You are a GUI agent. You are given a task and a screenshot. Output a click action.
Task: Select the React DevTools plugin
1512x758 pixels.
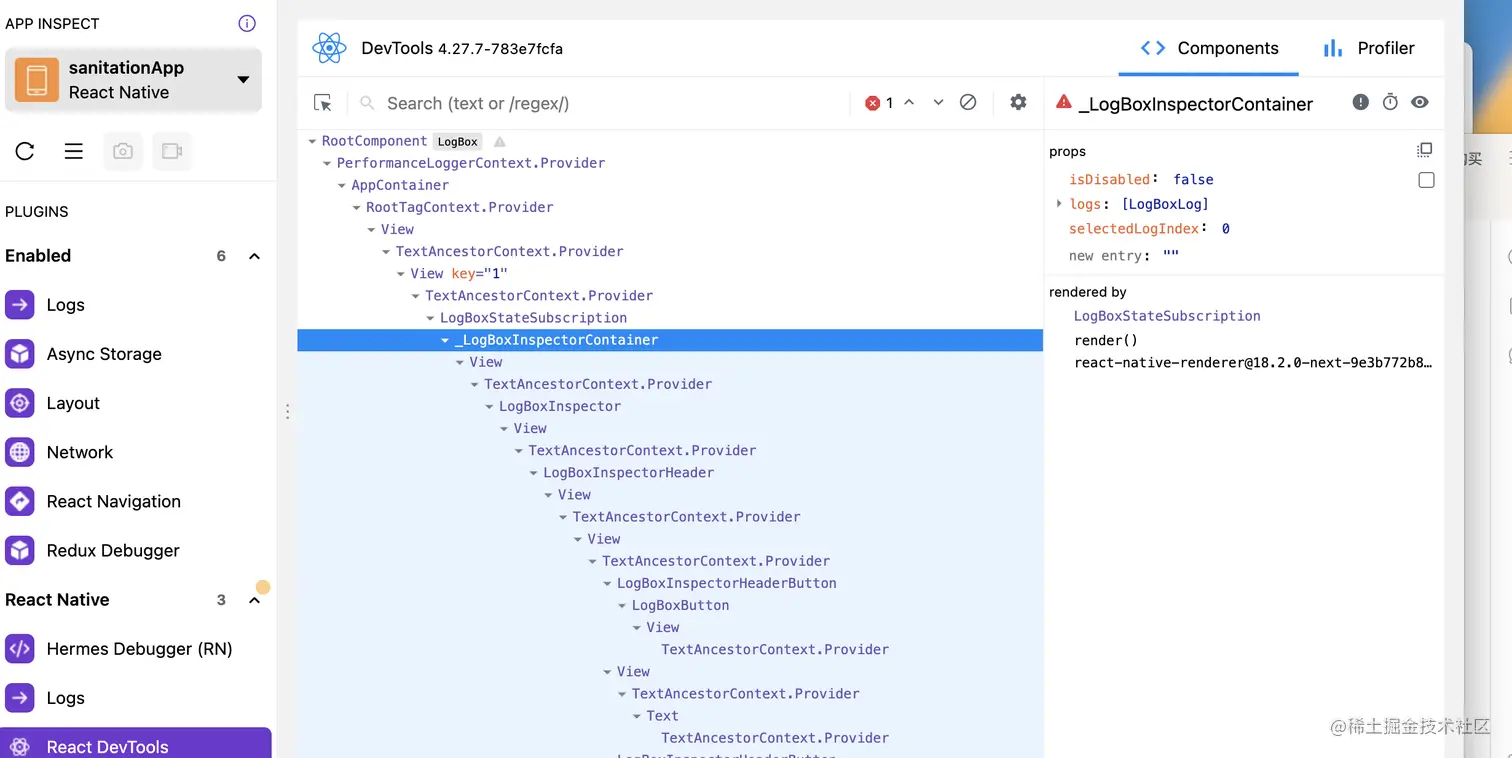(x=136, y=745)
